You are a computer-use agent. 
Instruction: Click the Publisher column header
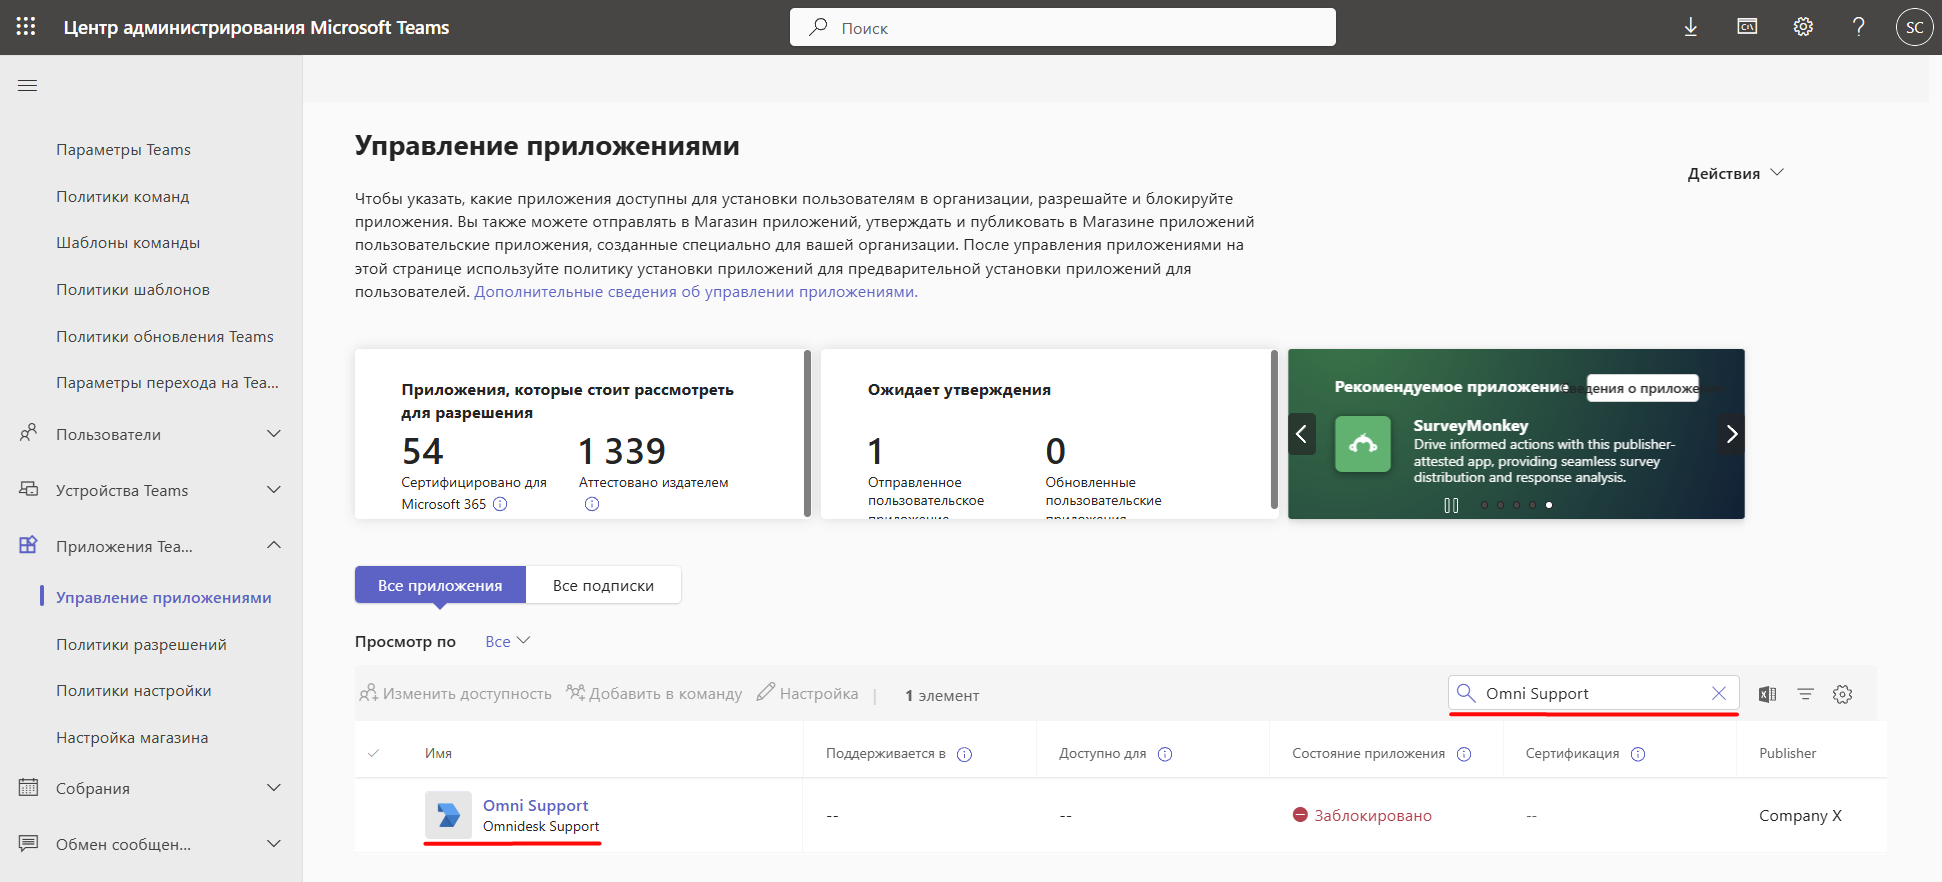click(x=1787, y=753)
